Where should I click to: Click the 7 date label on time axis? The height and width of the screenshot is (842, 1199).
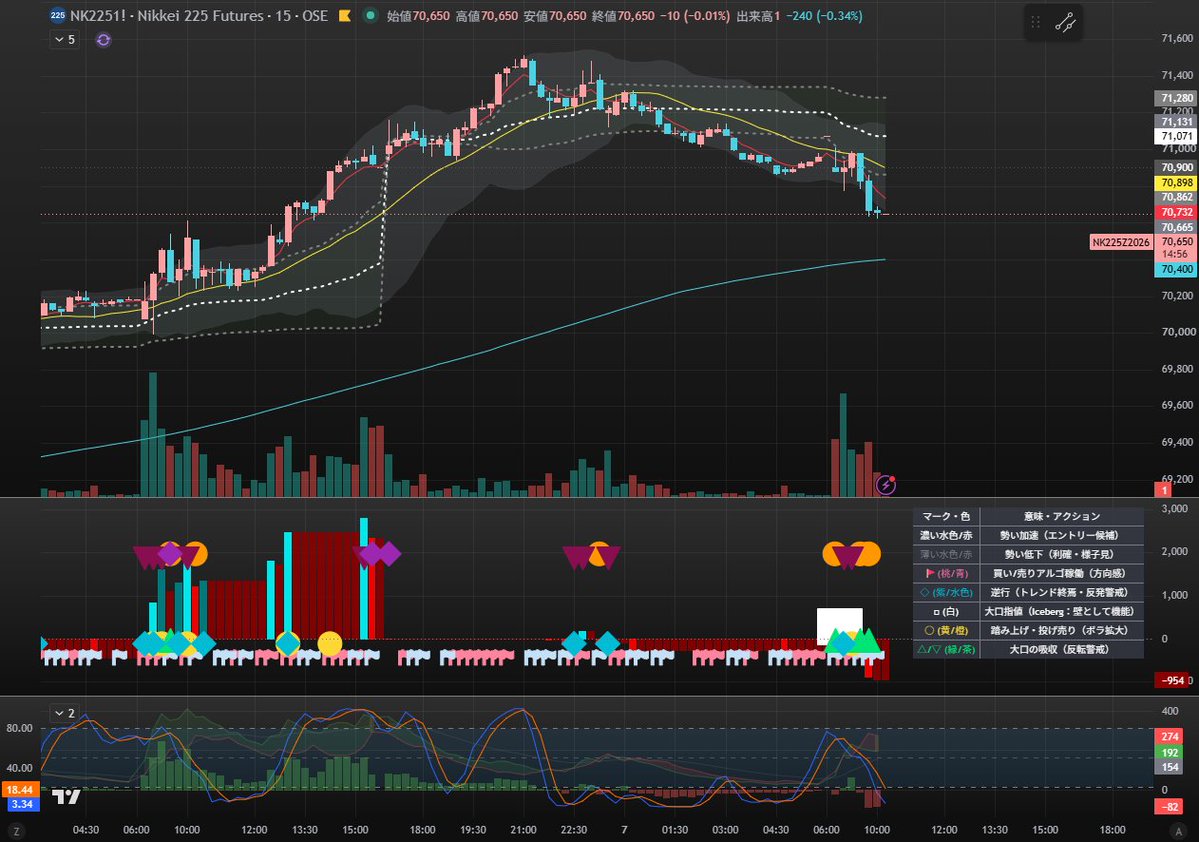point(624,830)
